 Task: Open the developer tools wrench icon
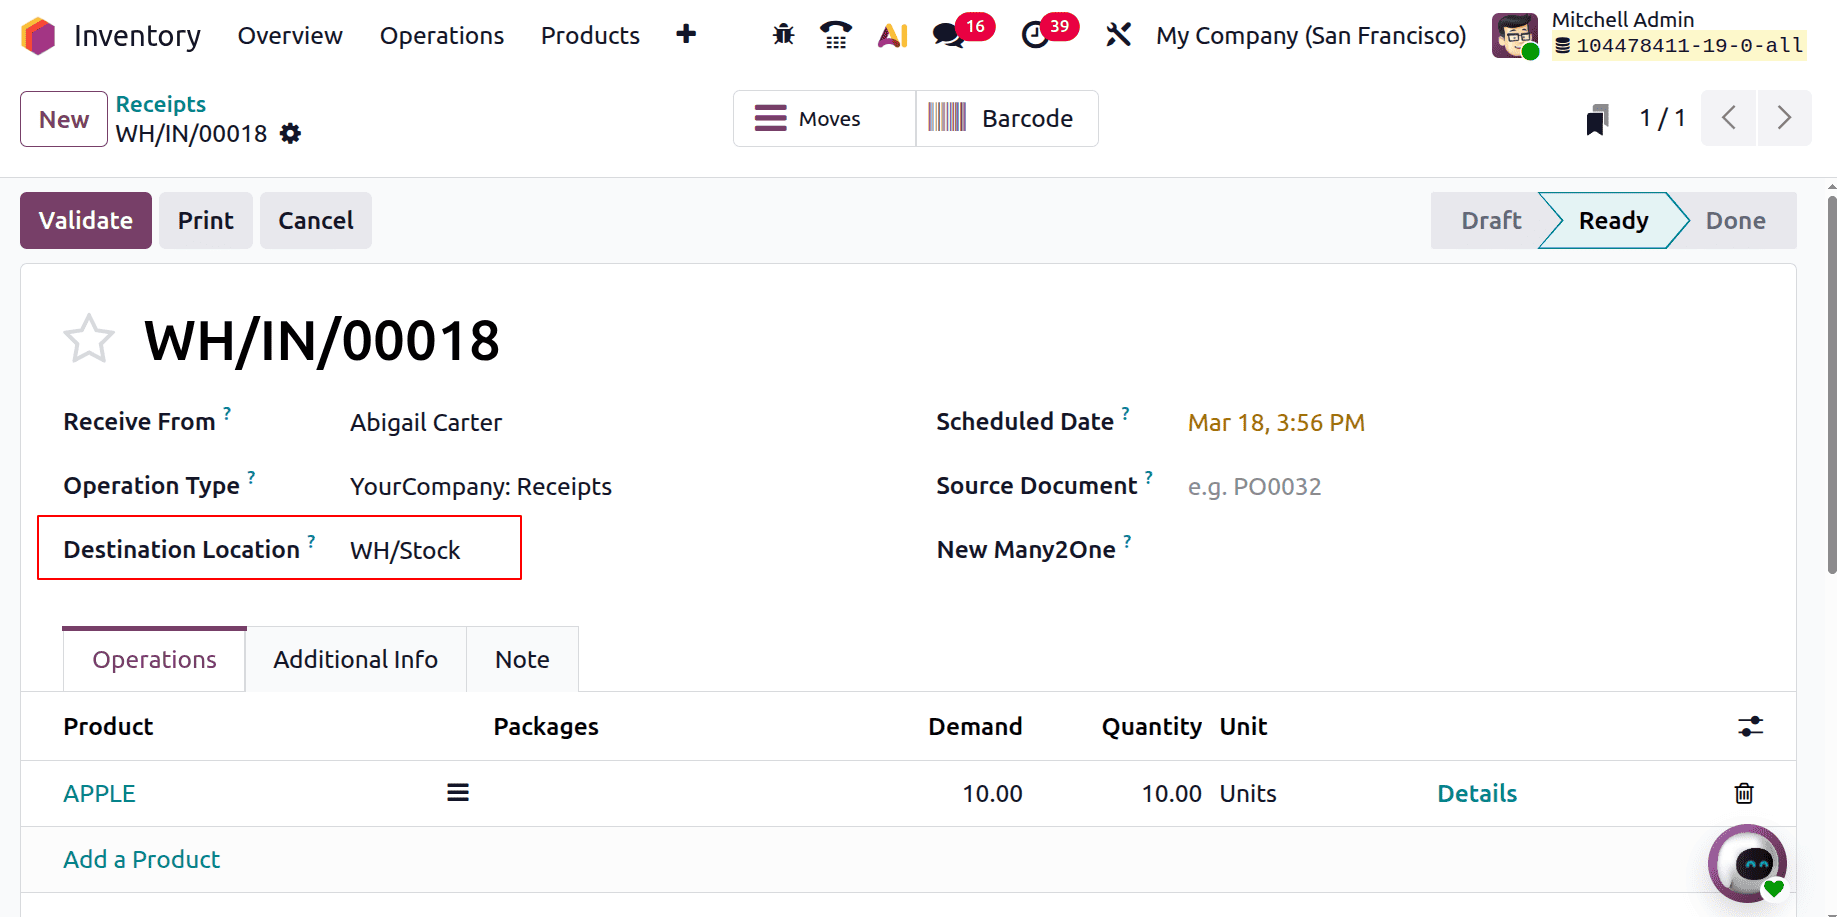pyautogui.click(x=1117, y=33)
